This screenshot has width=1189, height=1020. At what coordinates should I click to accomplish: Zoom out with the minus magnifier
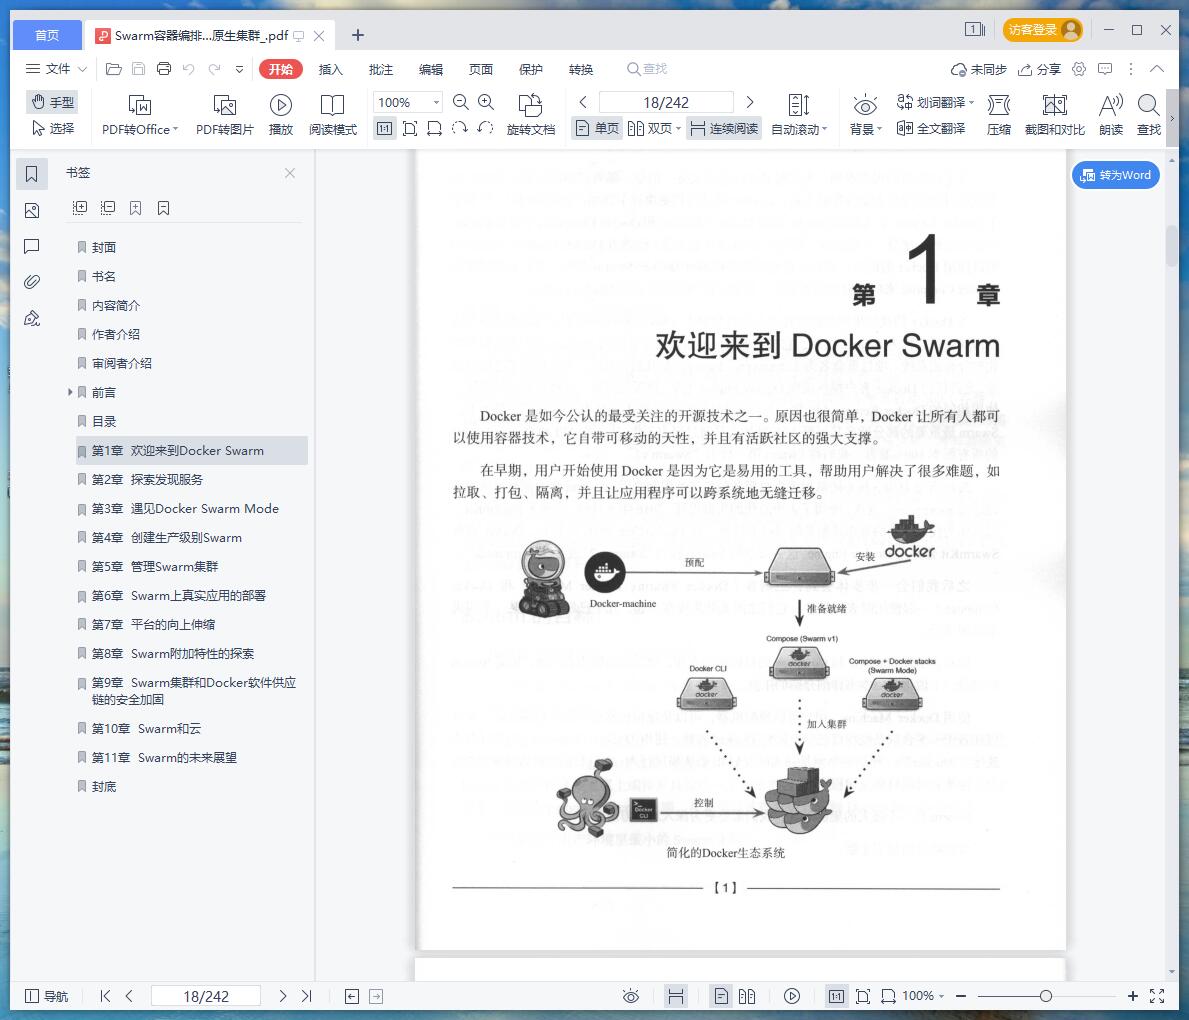pyautogui.click(x=460, y=102)
